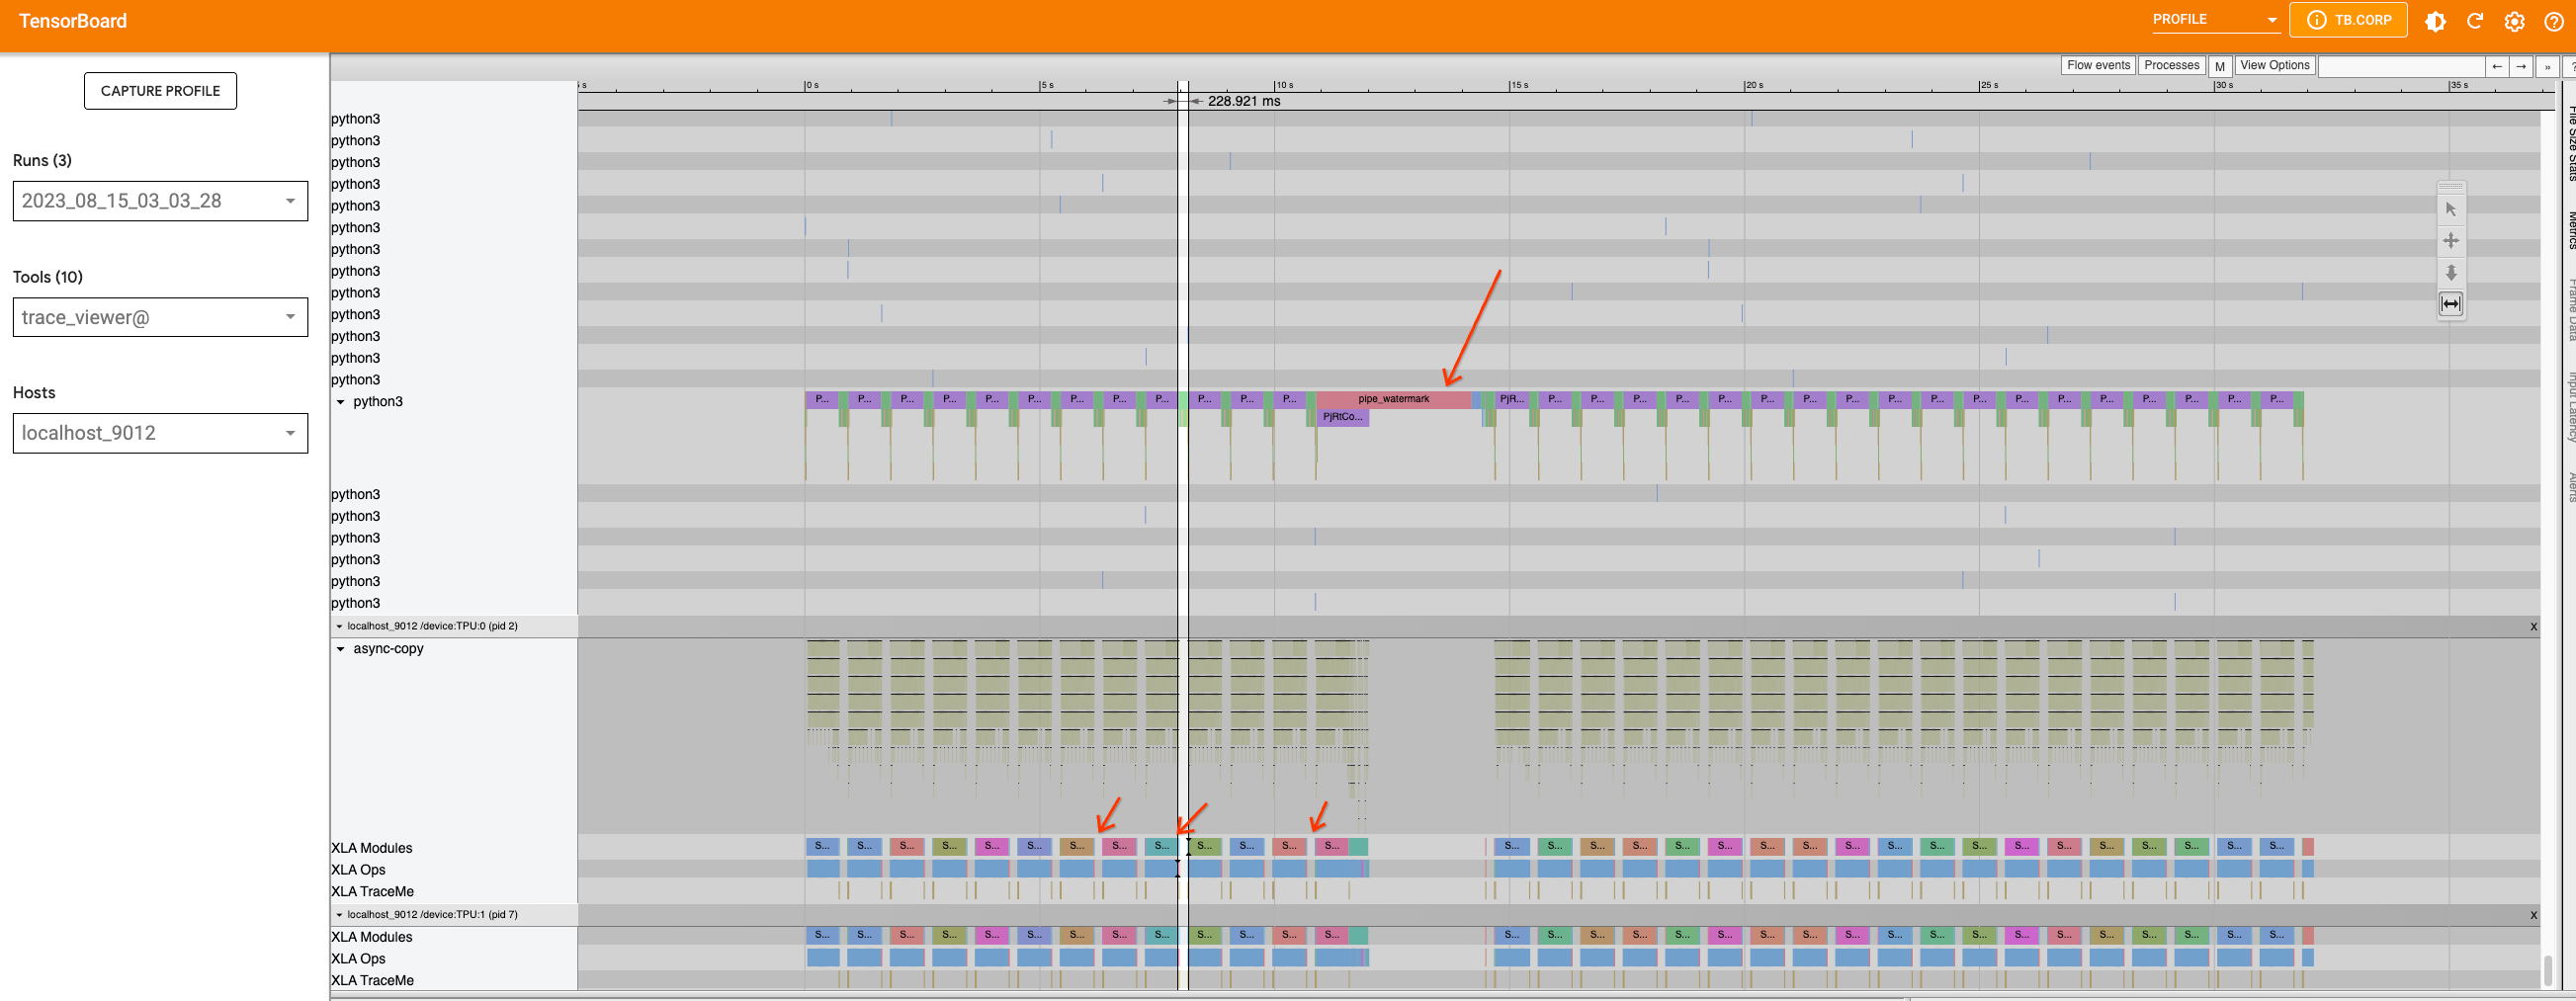Choose the zoom tool with vertical arrows

[2450, 273]
